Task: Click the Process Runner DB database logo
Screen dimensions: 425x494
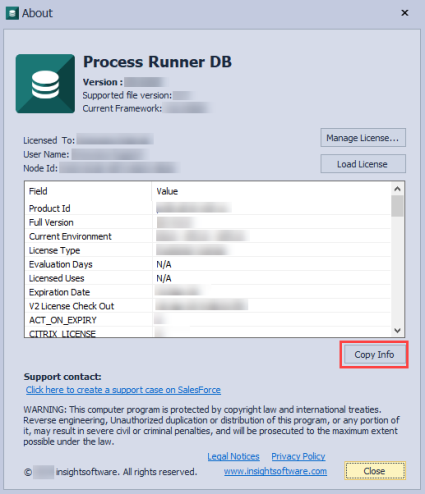Action: point(45,84)
